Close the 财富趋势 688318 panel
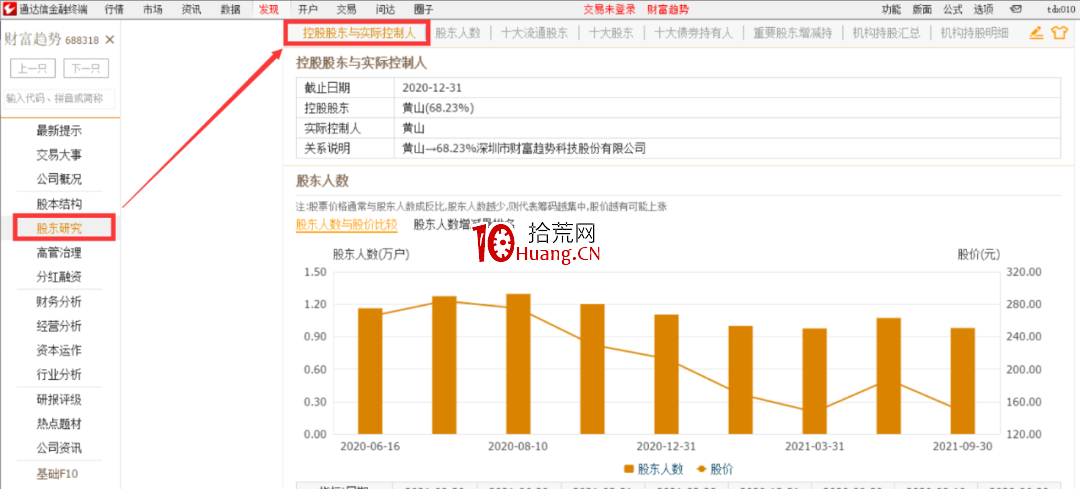Viewport: 1080px width, 489px height. pos(110,40)
